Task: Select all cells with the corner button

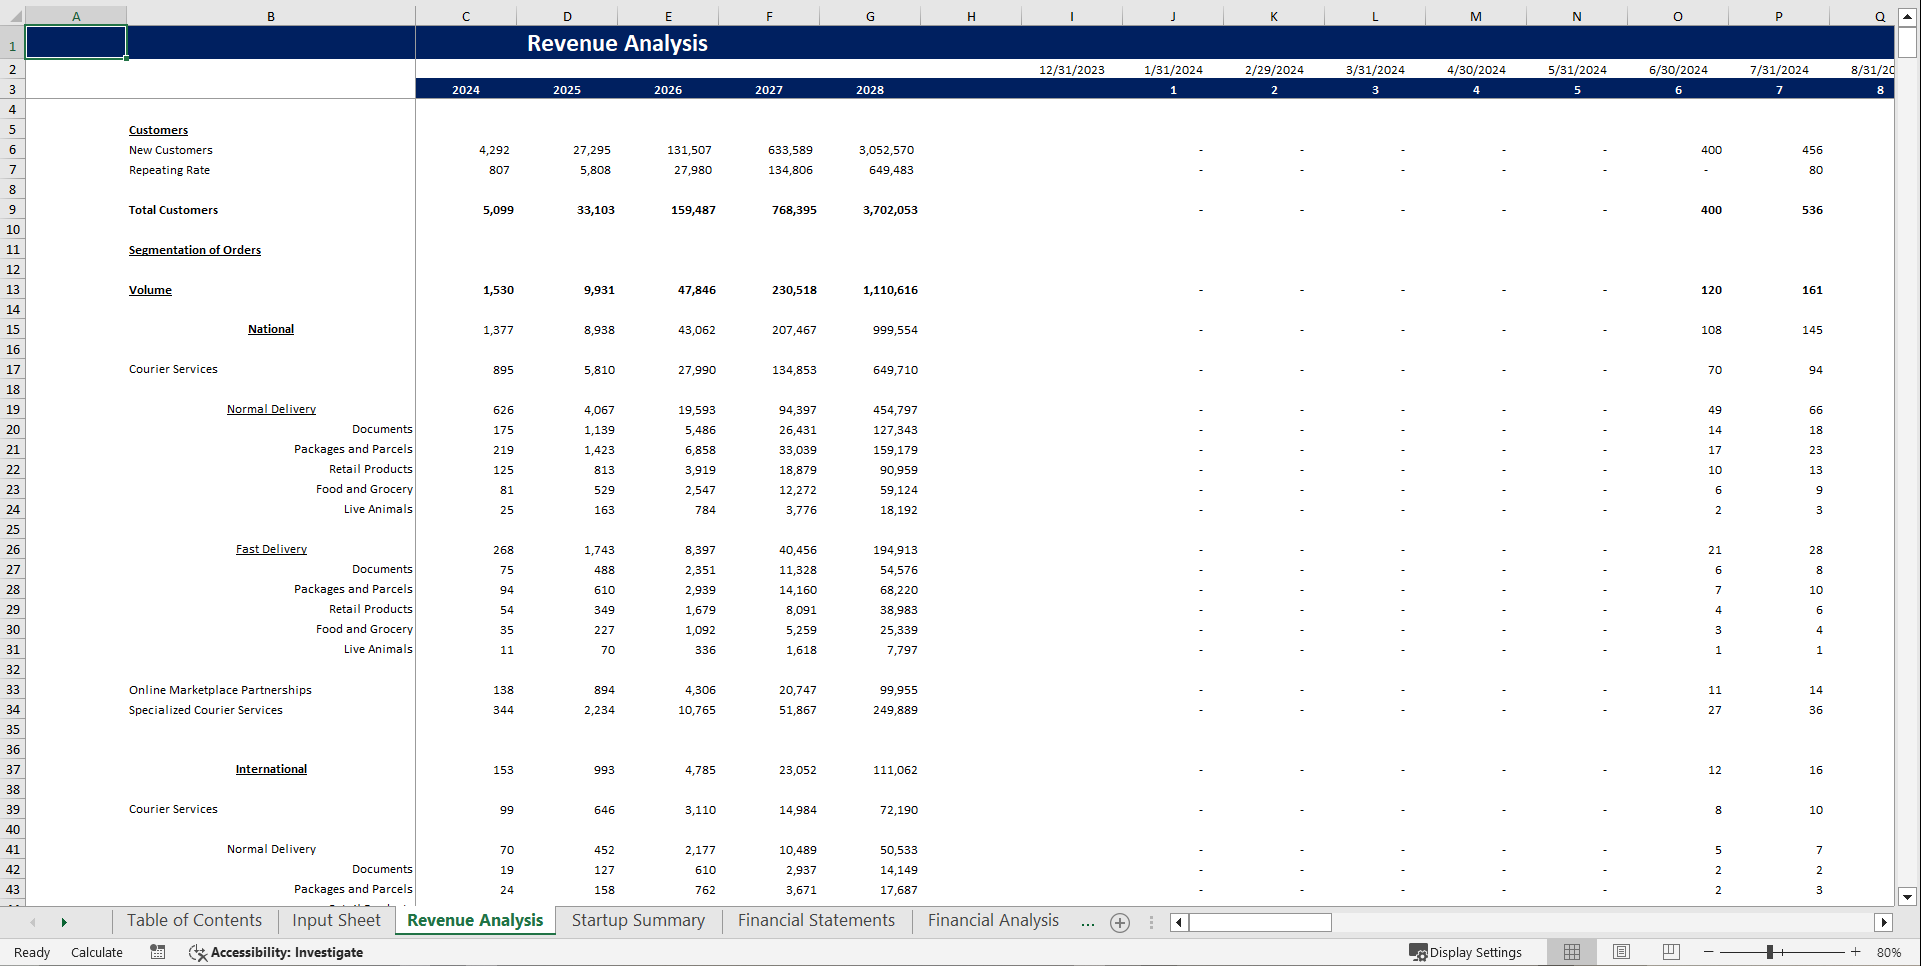Action: point(14,16)
